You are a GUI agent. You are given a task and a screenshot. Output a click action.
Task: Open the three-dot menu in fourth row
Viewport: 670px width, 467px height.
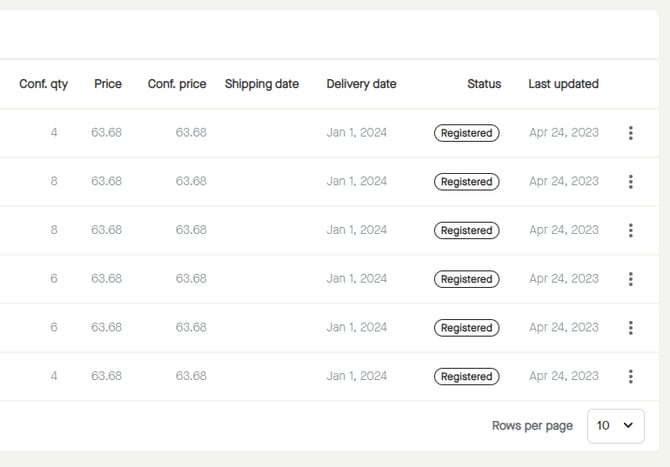[x=630, y=279]
